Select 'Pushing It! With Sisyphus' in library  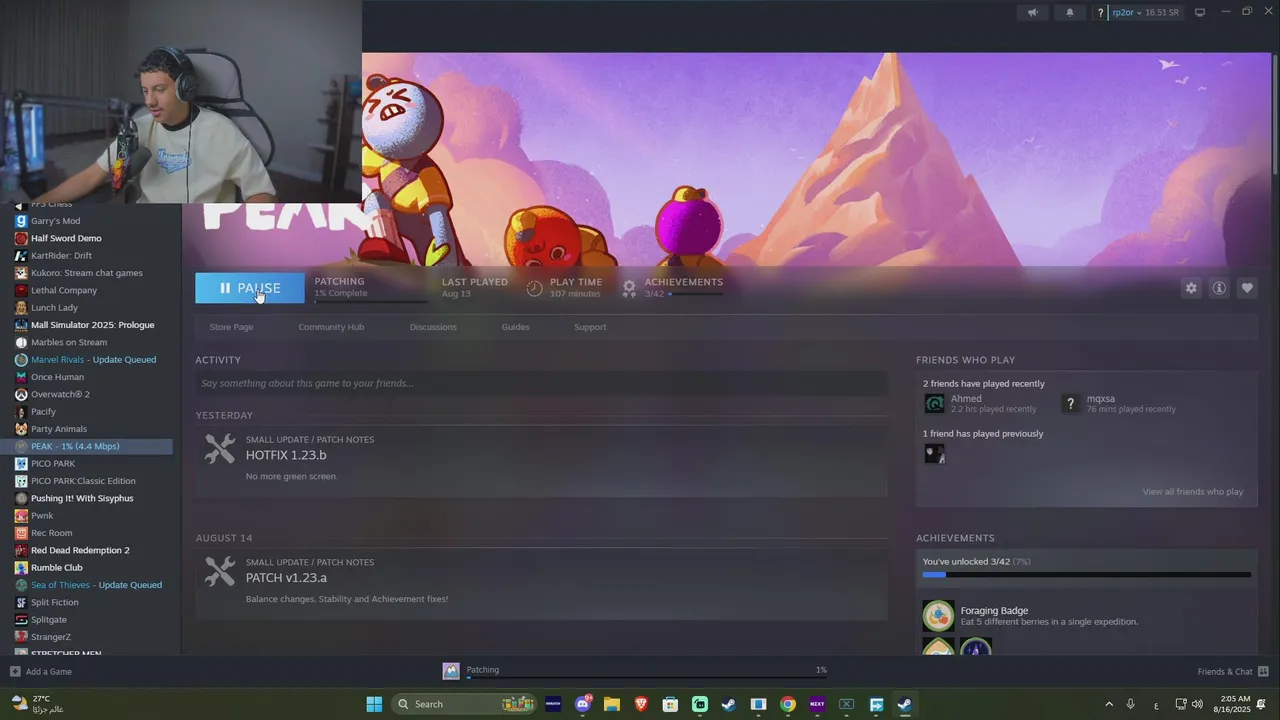click(x=82, y=498)
